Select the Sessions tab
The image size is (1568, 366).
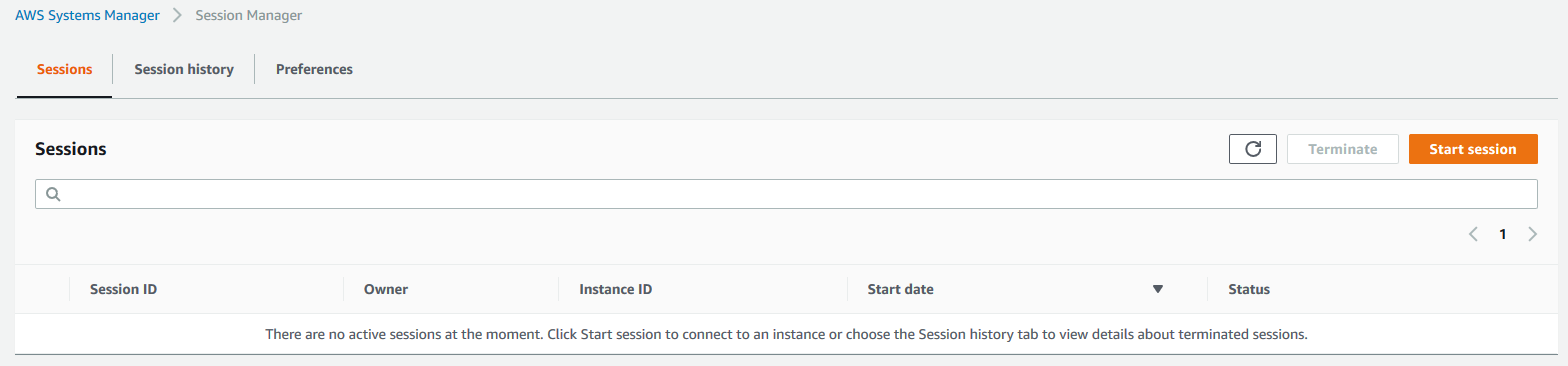(65, 69)
